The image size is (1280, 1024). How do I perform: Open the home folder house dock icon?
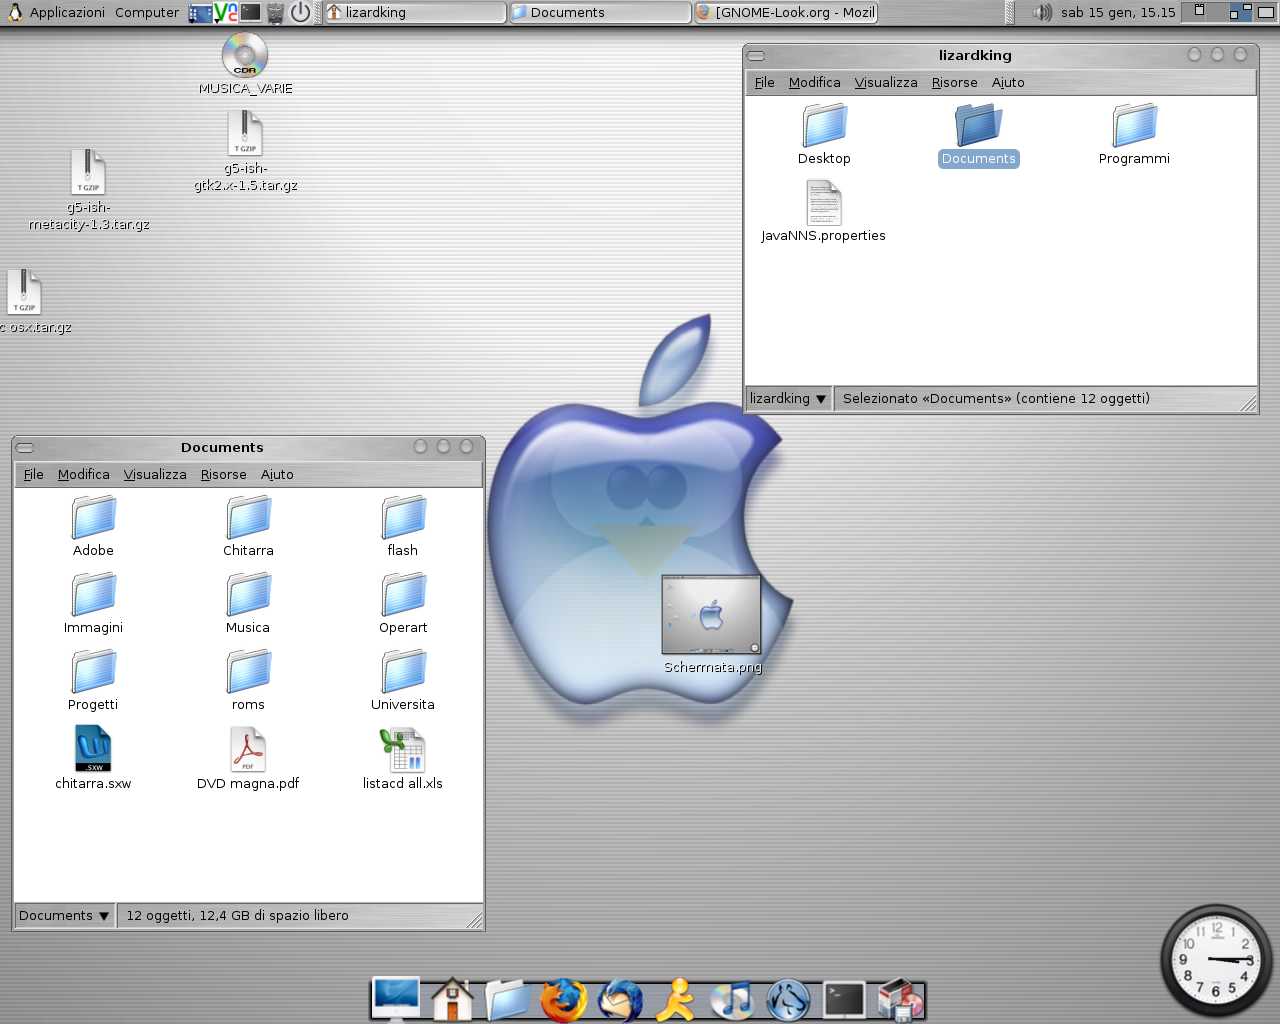point(452,1000)
